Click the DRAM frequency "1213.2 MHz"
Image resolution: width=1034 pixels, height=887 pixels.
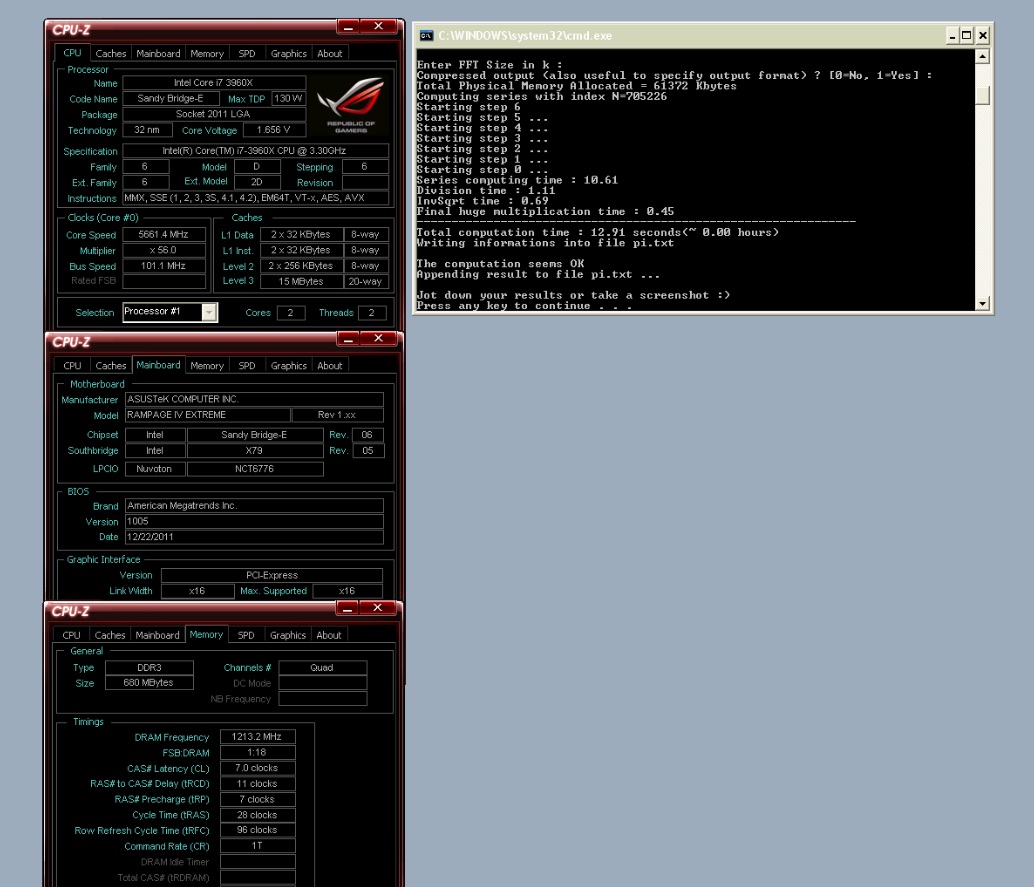[257, 737]
